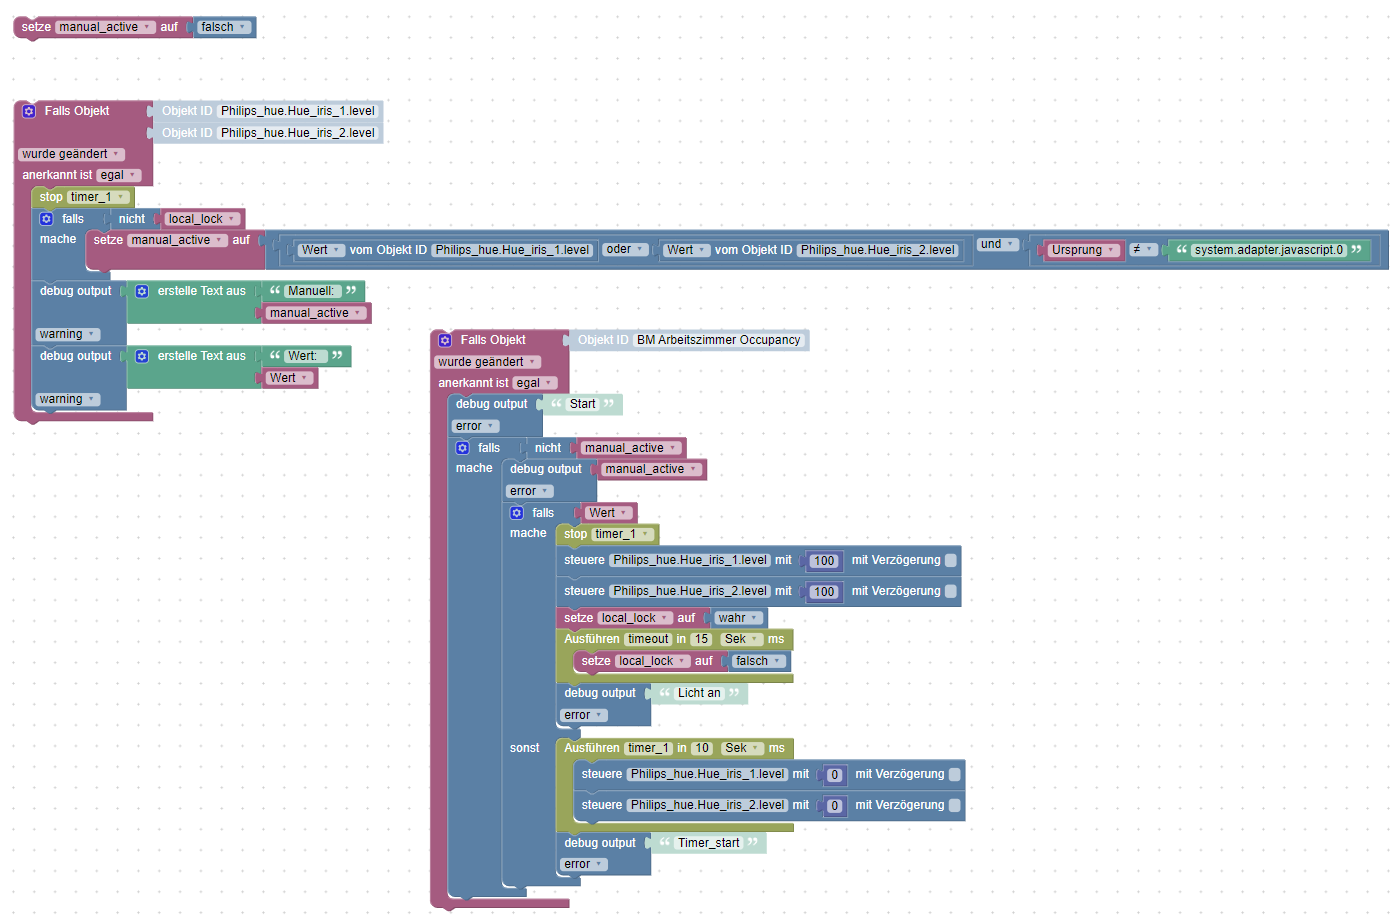Screen dimensions: 1394x924
Task: Edit 'Licht an' debug text
Action: coord(699,693)
